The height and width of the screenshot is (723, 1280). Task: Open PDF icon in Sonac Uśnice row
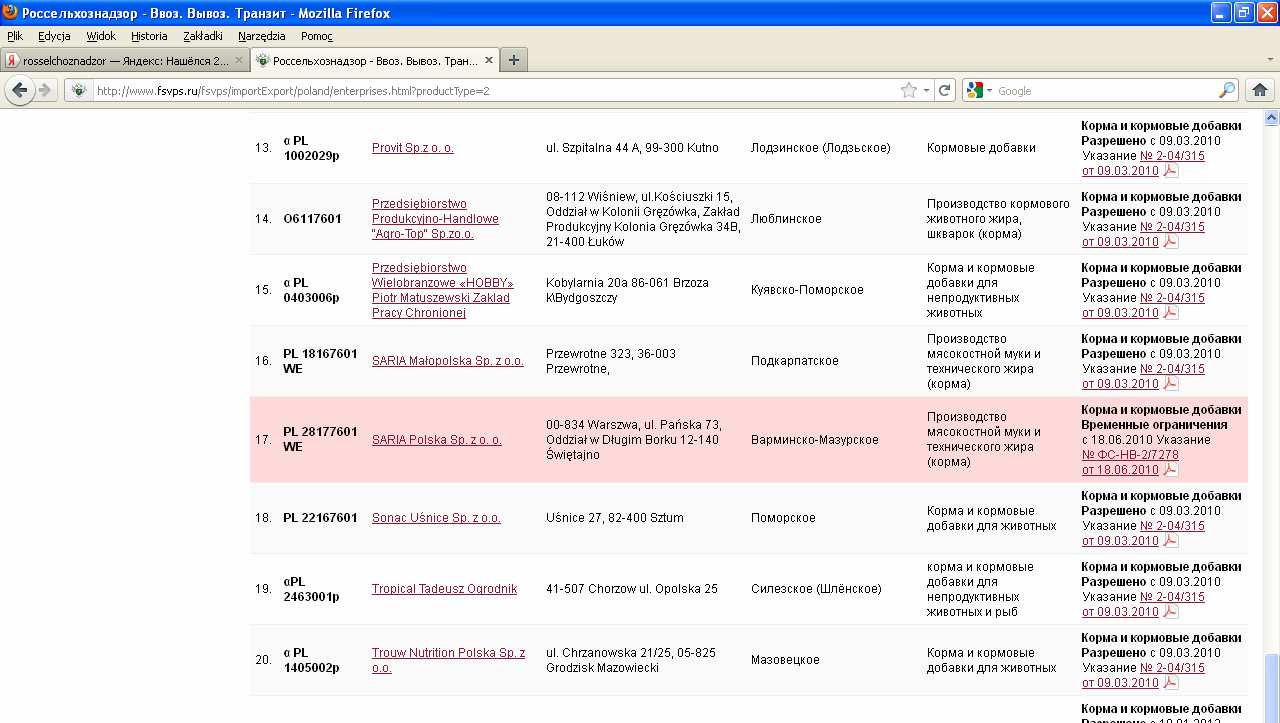(1170, 541)
